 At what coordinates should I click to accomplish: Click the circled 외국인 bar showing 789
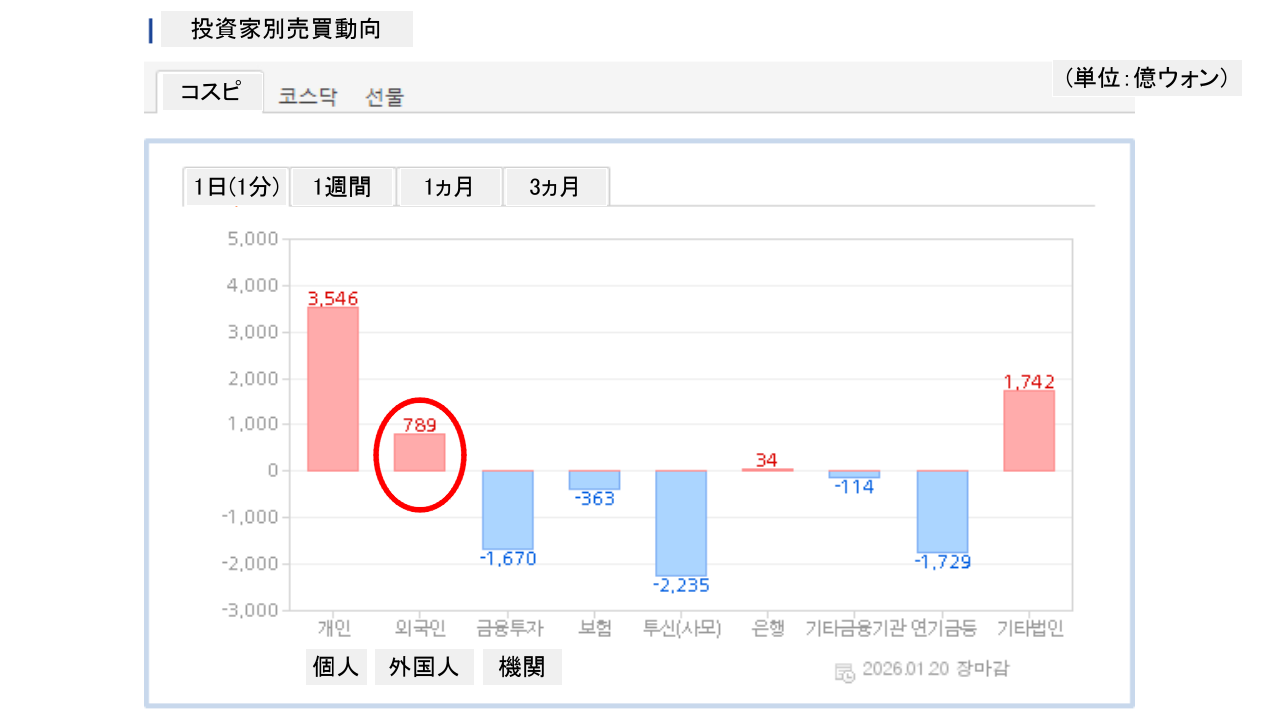[419, 453]
